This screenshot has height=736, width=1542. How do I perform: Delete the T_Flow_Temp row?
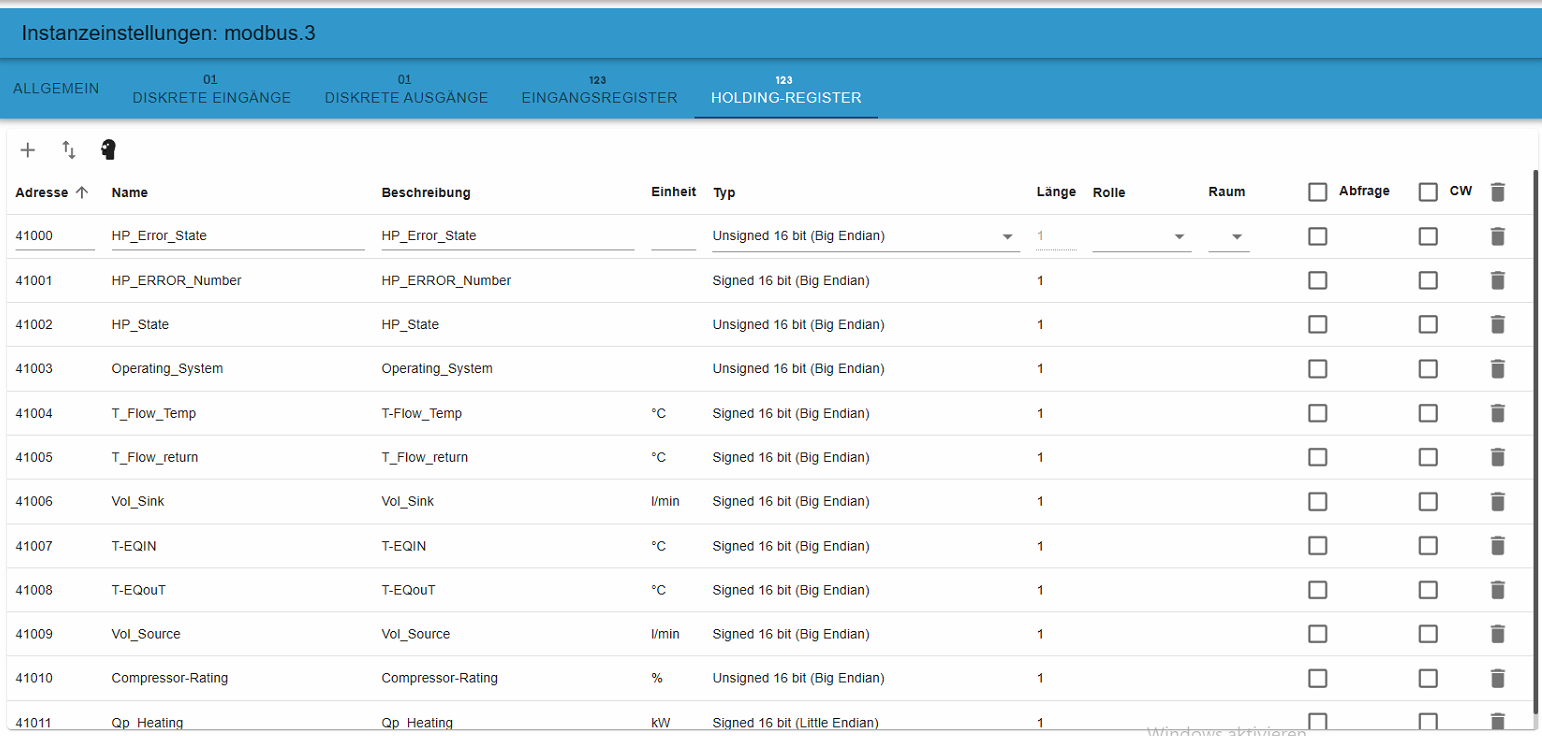coord(1497,413)
